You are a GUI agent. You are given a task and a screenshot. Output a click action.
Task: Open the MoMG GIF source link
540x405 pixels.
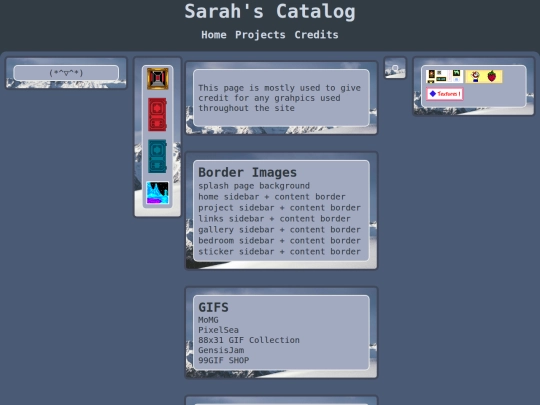(x=208, y=320)
